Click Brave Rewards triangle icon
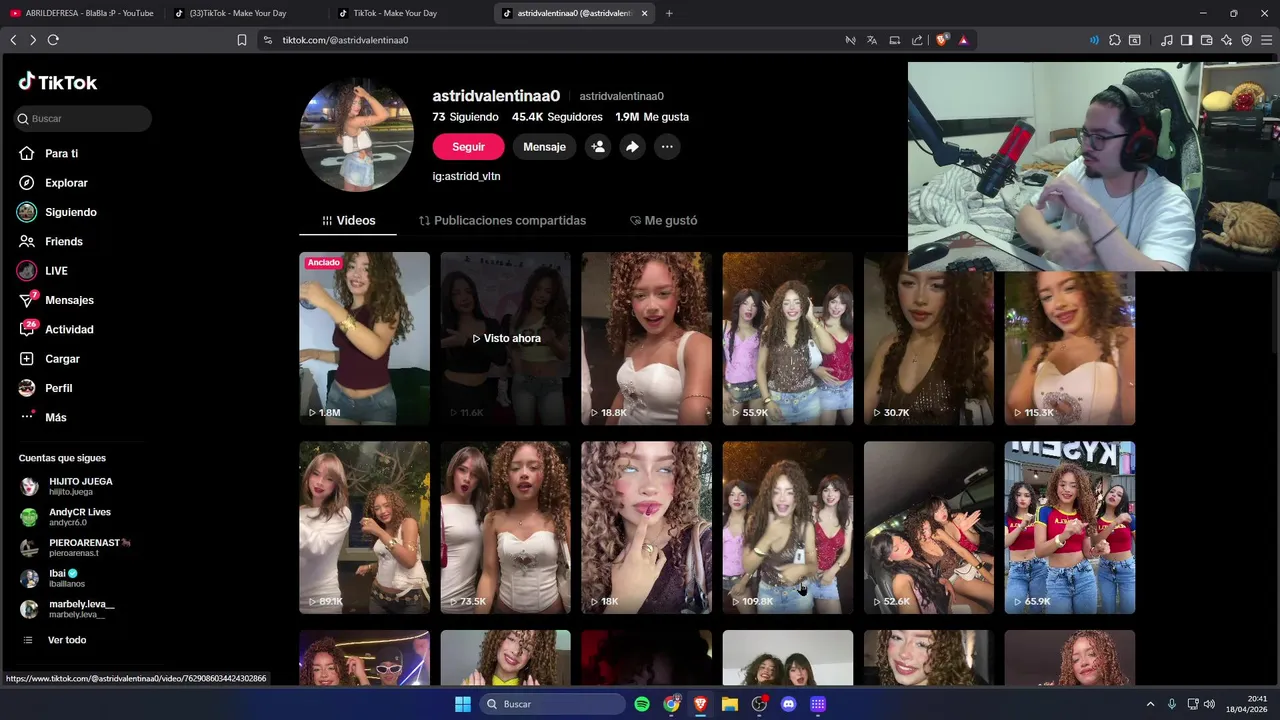The height and width of the screenshot is (720, 1280). [963, 40]
